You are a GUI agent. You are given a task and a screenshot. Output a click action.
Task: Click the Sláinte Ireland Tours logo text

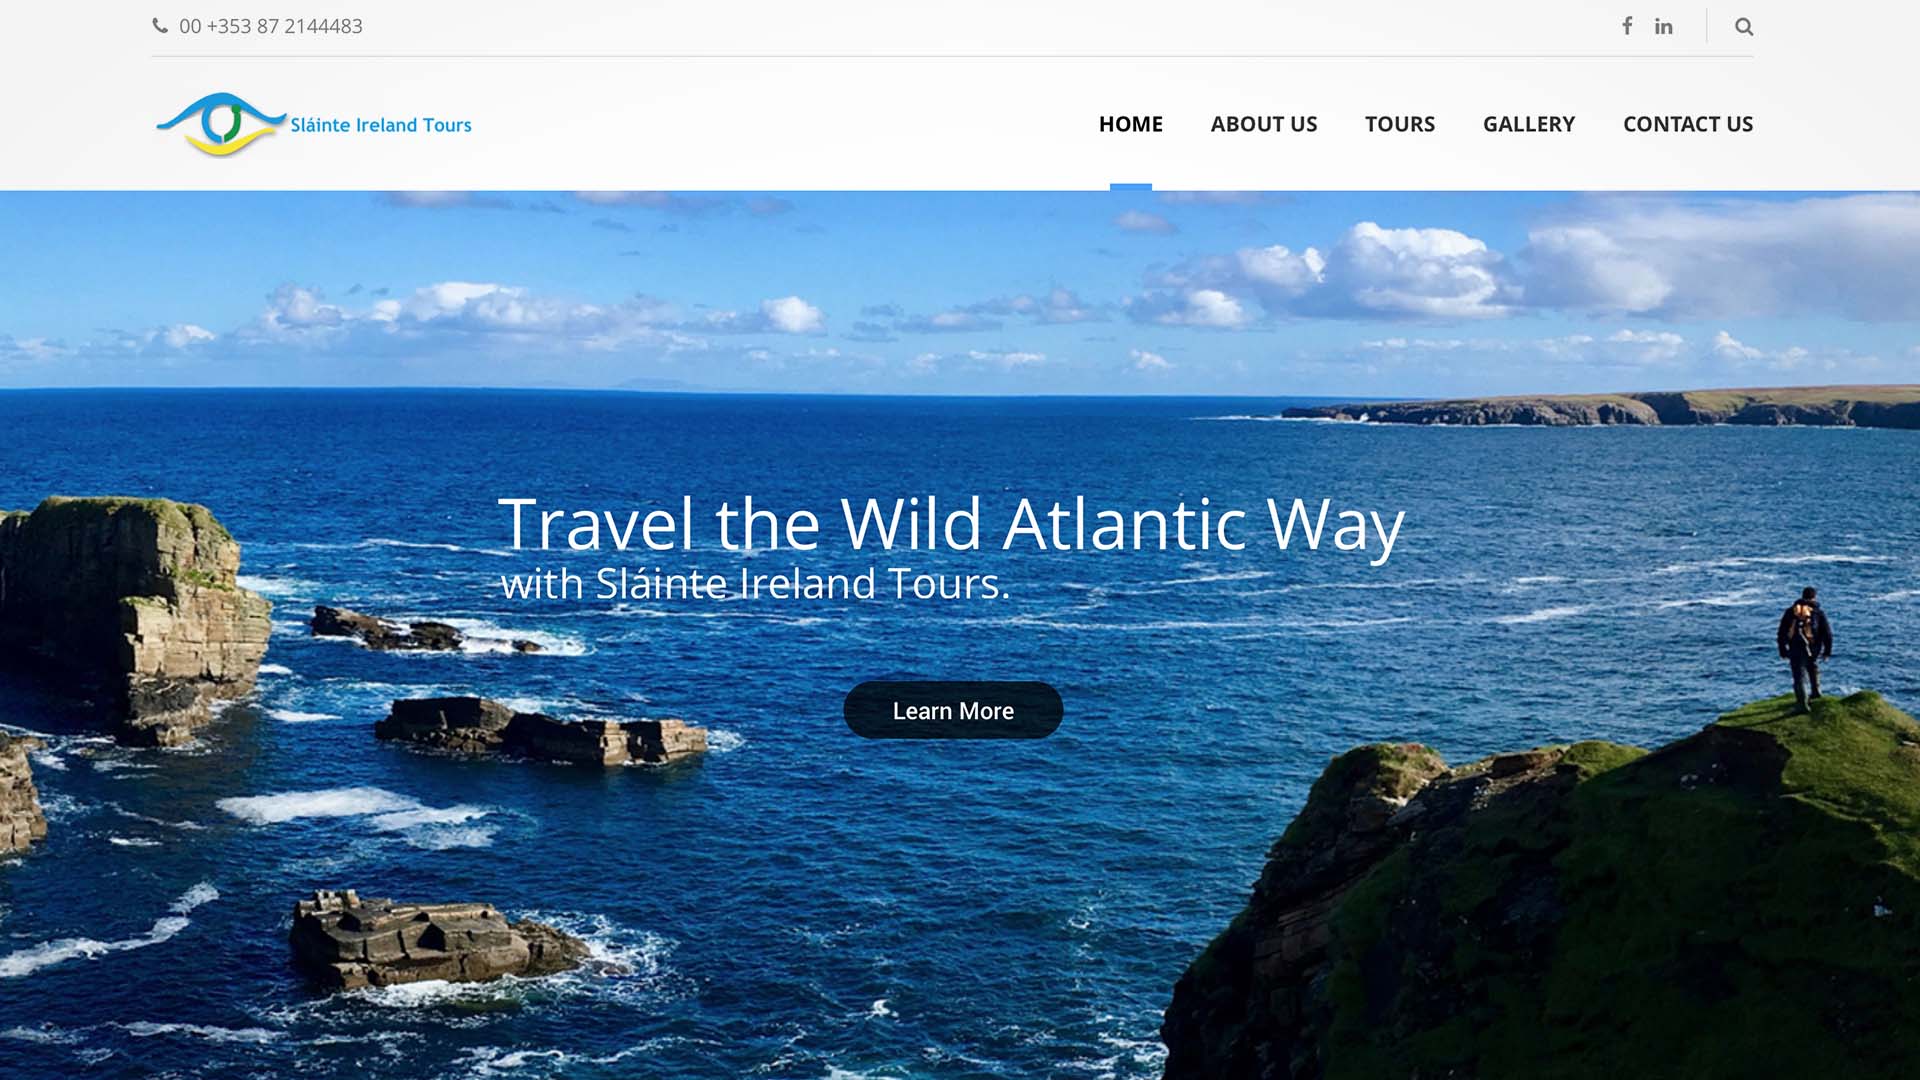point(381,125)
